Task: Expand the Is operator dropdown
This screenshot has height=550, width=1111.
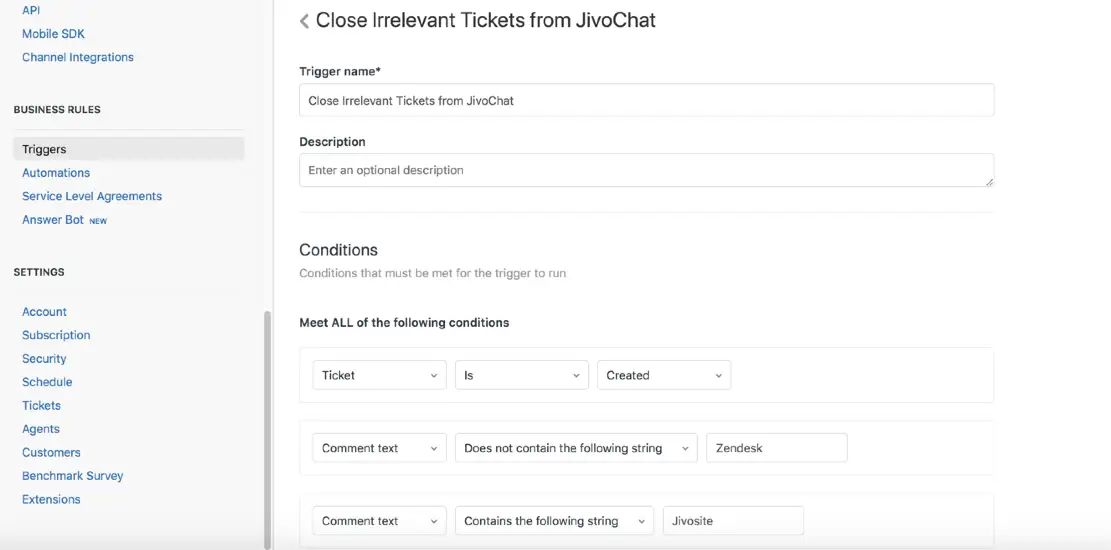Action: pyautogui.click(x=521, y=375)
